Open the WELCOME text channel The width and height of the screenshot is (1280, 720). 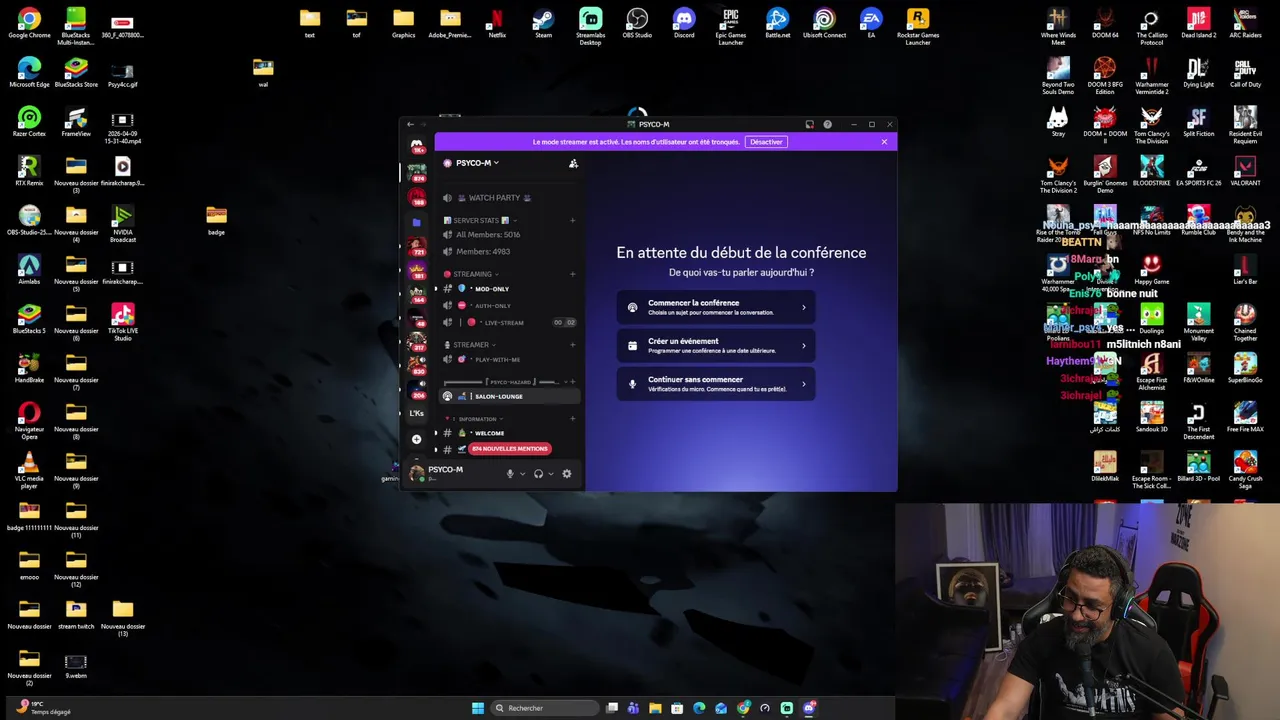click(x=509, y=433)
